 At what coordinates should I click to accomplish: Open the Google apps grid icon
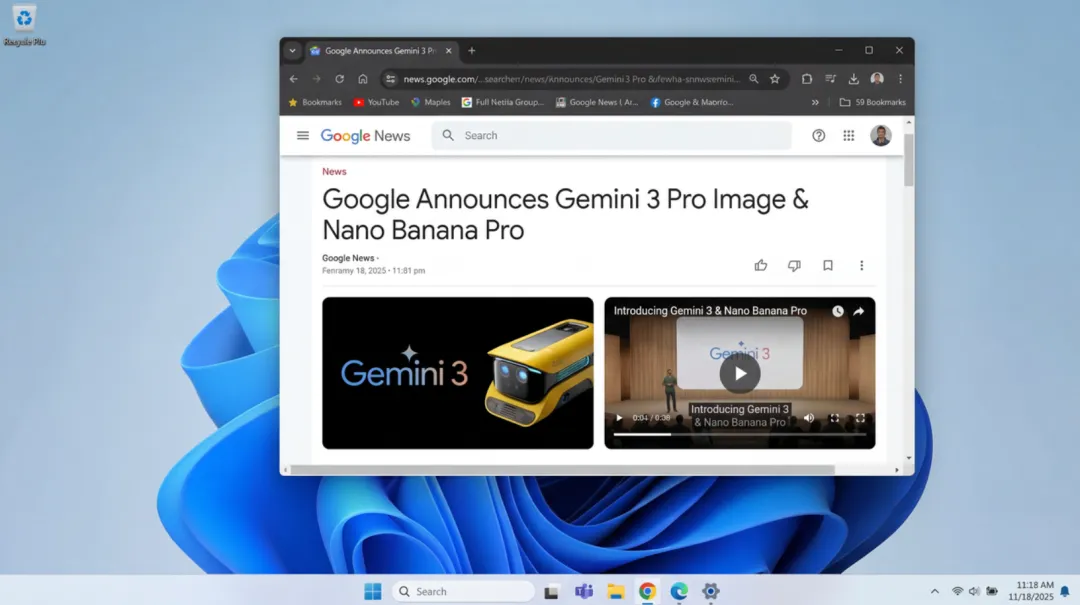click(849, 136)
